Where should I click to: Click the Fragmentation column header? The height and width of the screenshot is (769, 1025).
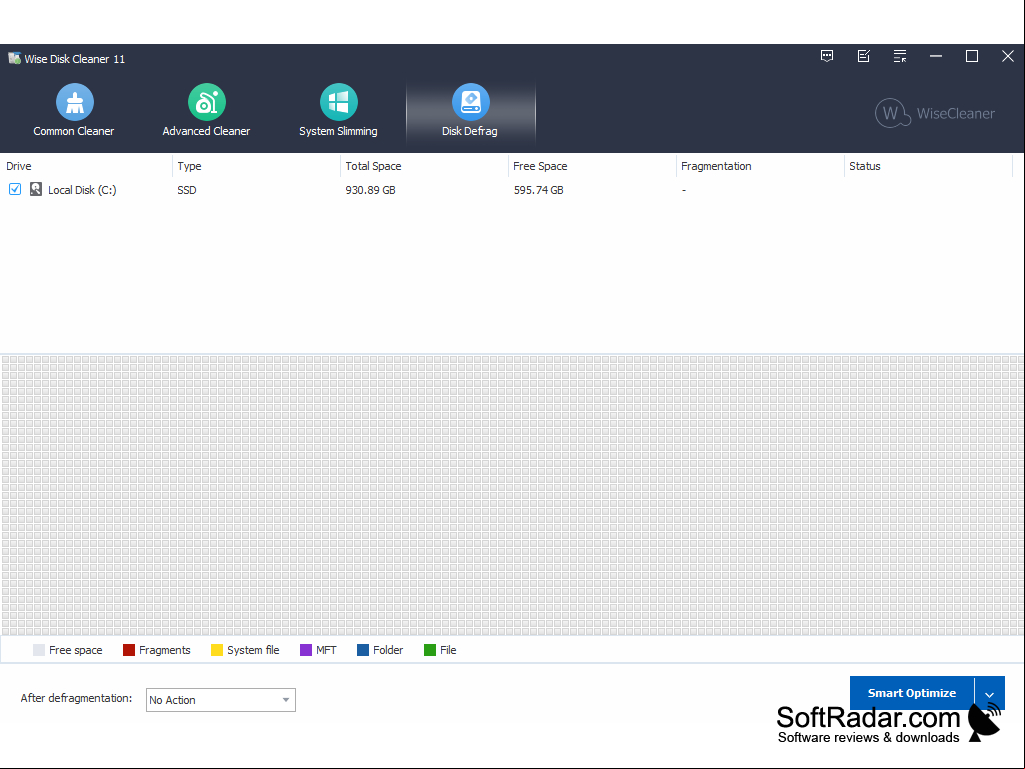click(x=760, y=166)
